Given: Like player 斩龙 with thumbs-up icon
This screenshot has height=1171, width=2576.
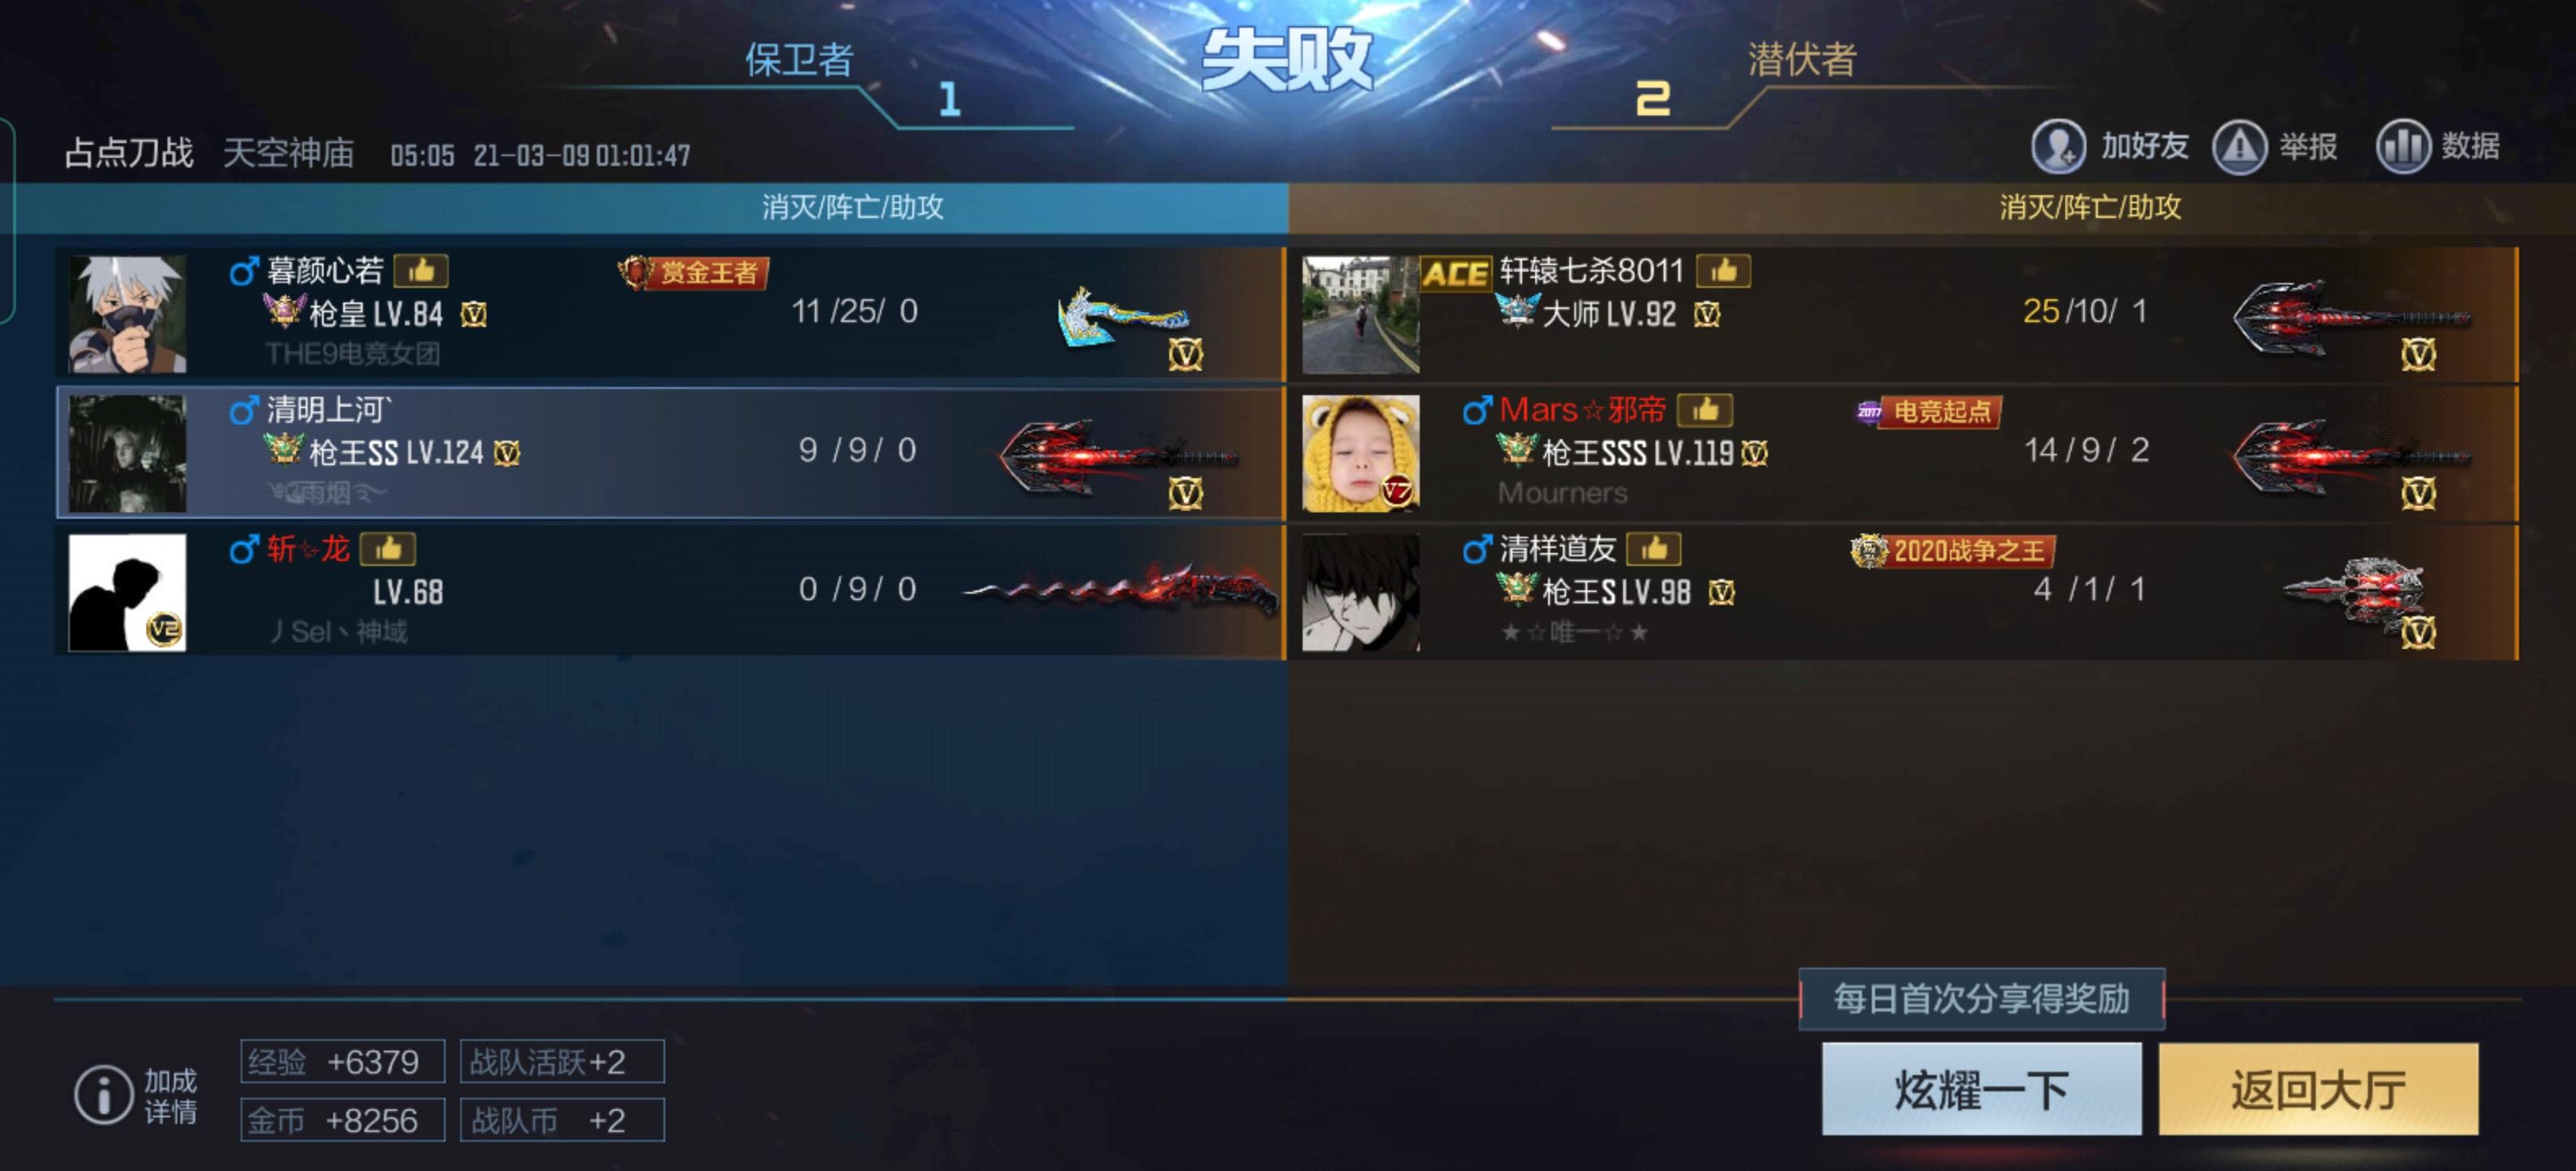Looking at the screenshot, I should [x=388, y=548].
